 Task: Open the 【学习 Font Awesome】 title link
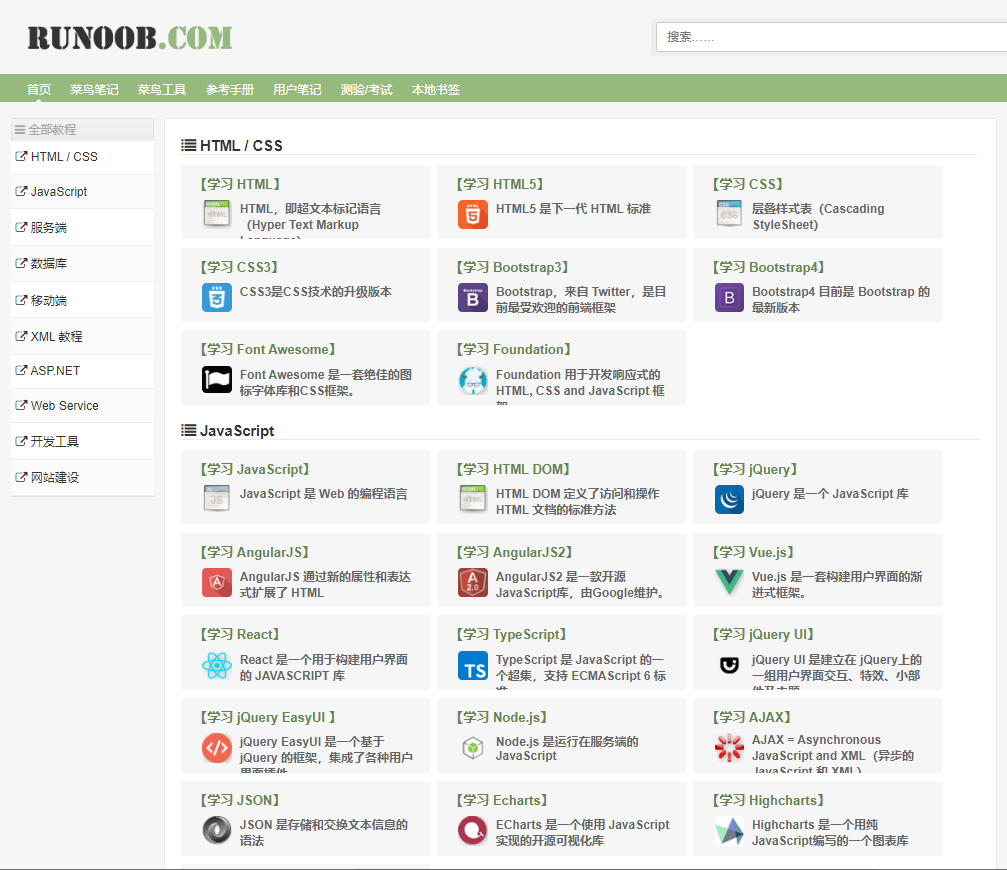[268, 349]
